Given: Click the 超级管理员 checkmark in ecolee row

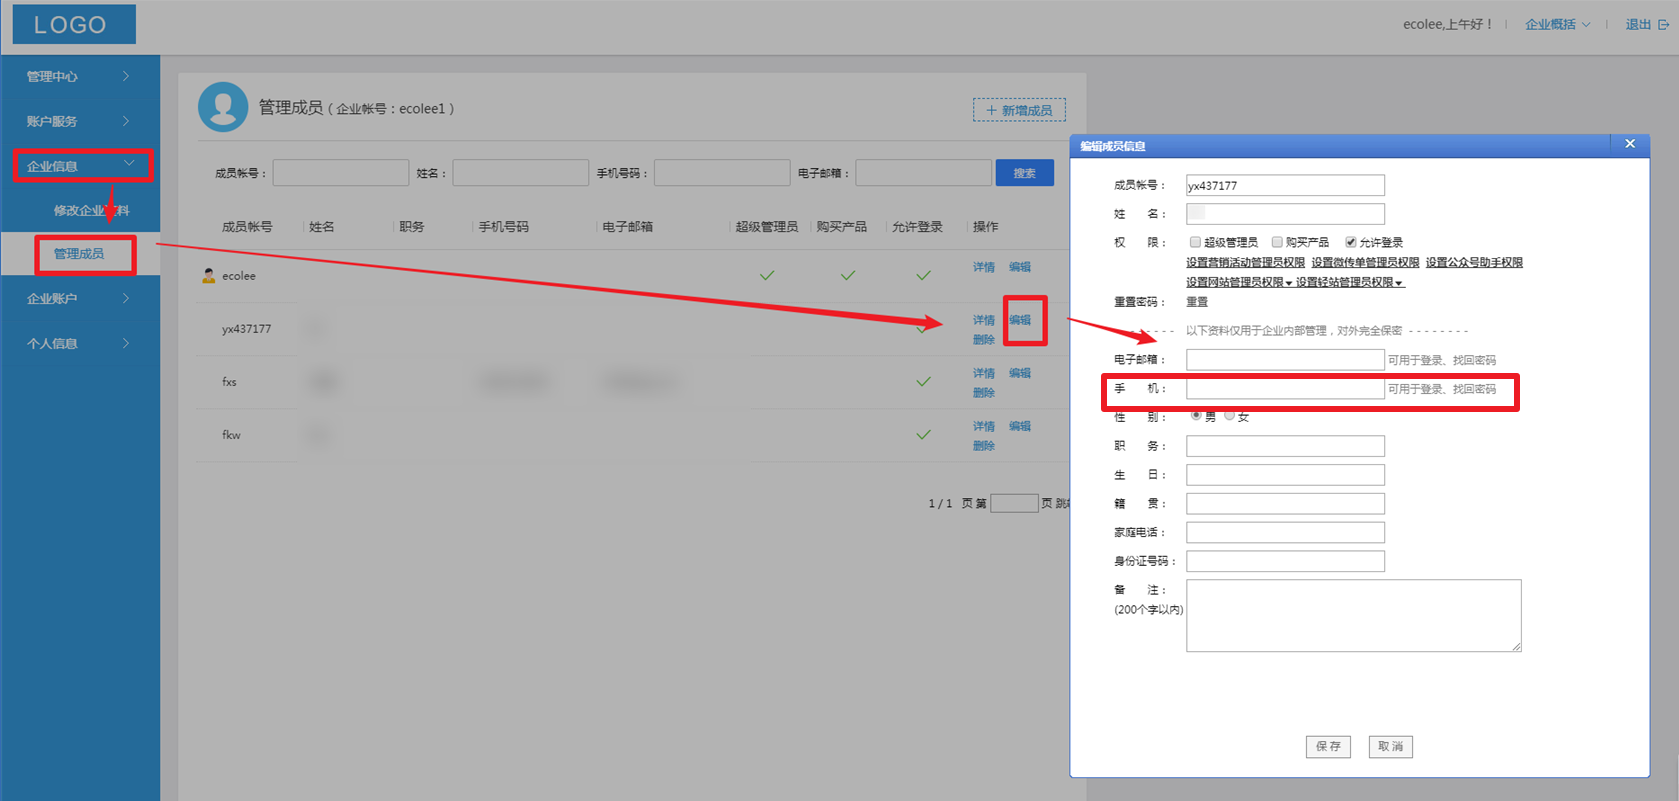Looking at the screenshot, I should 767,276.
